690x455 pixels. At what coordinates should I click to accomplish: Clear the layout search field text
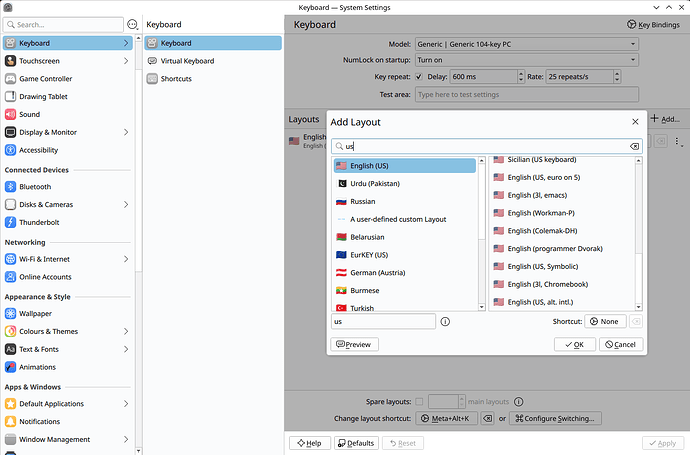[x=634, y=146]
